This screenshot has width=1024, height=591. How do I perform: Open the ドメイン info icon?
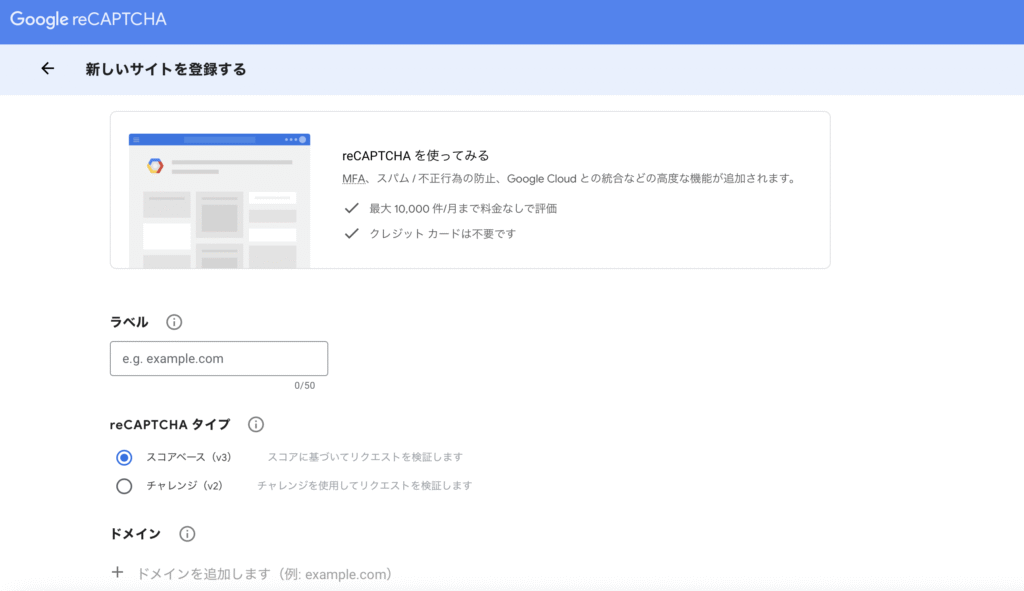187,534
